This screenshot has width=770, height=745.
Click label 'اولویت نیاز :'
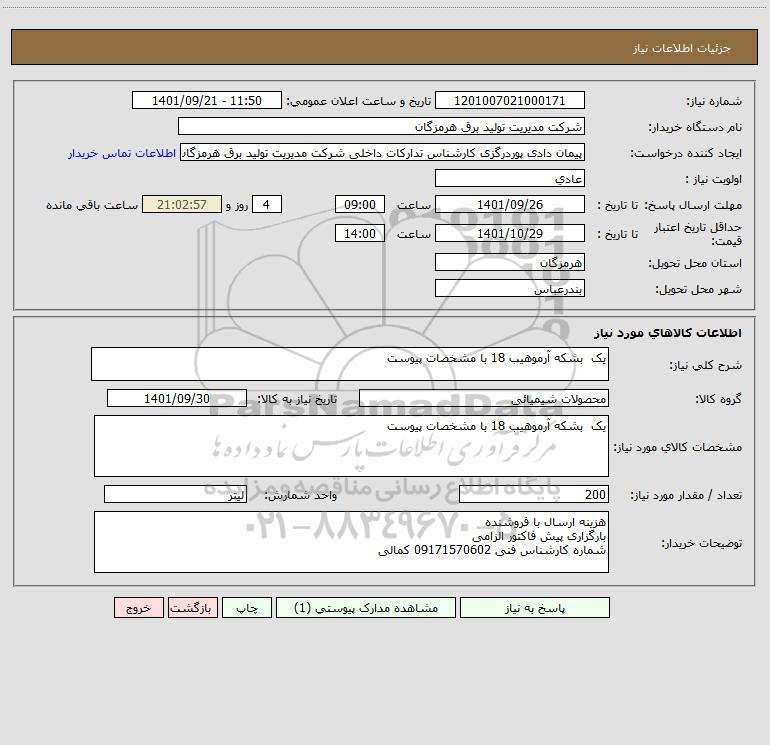pos(713,180)
